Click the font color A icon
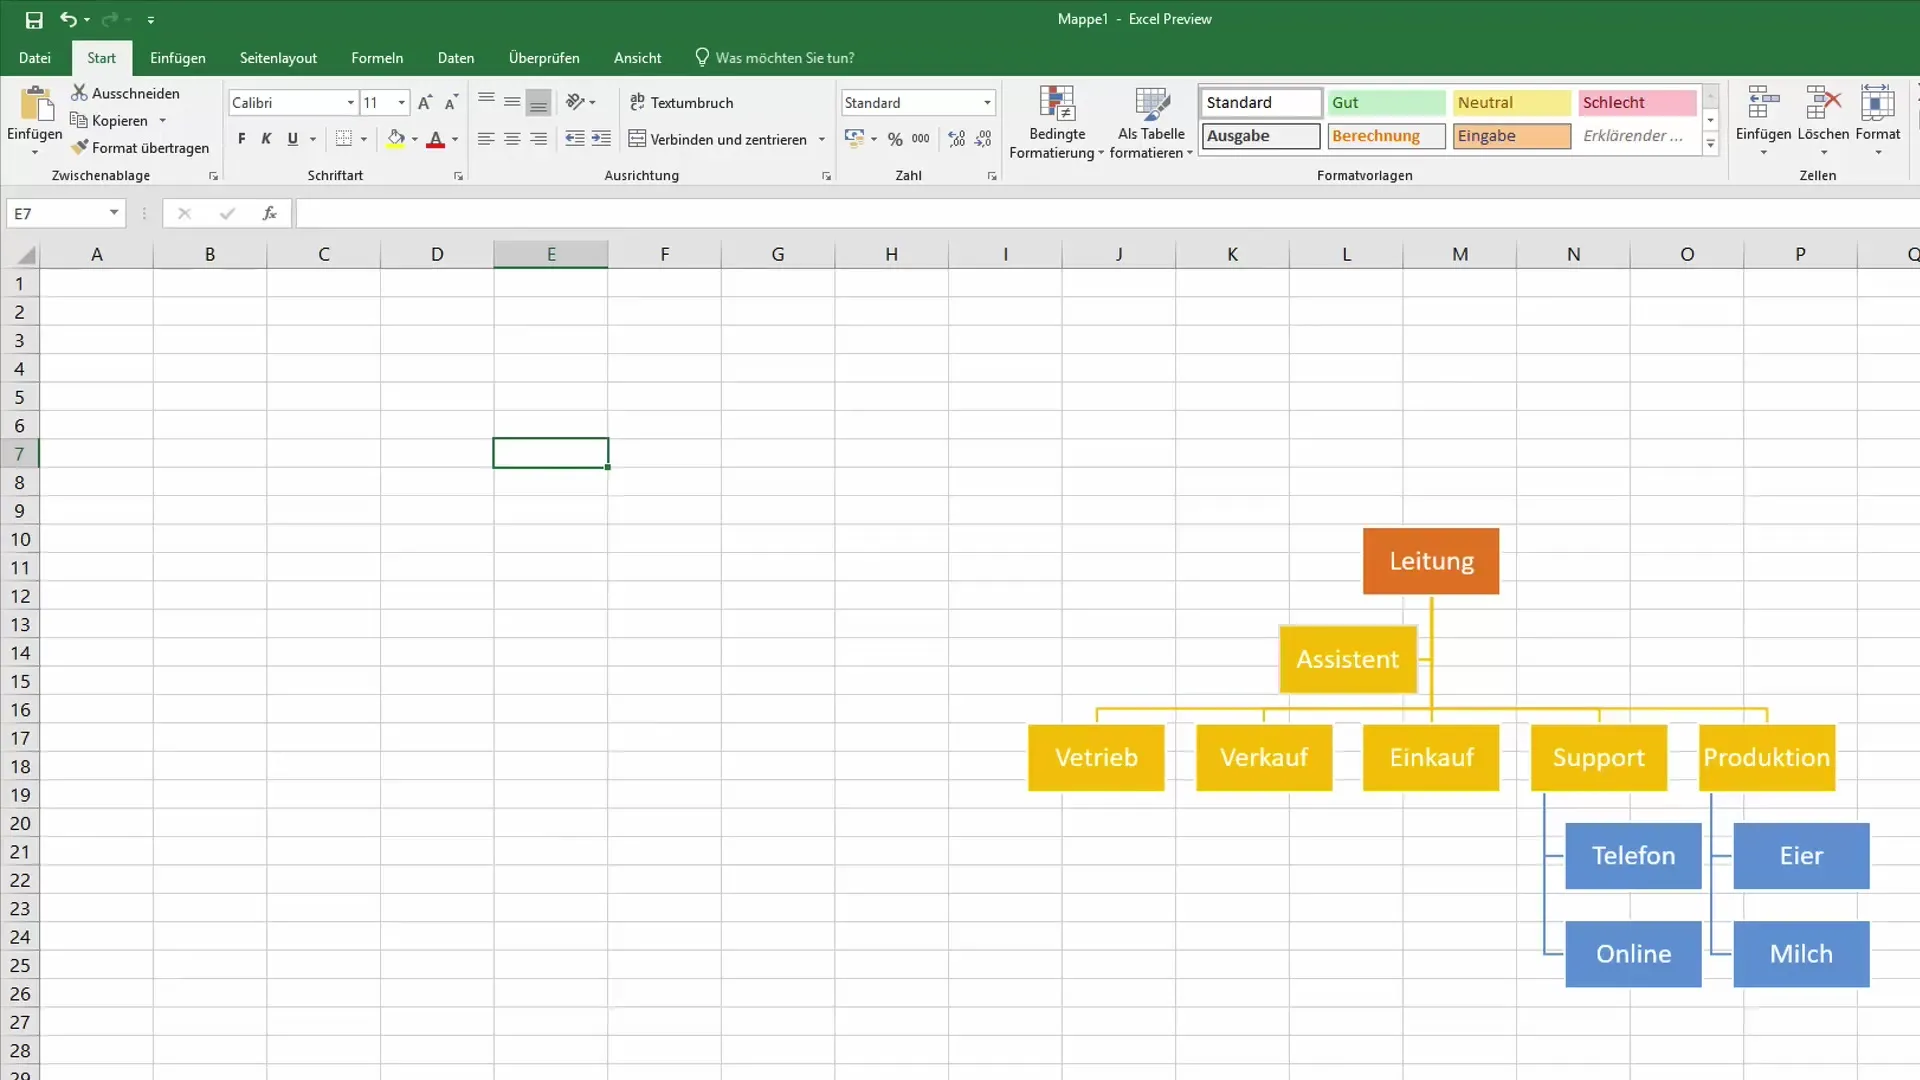The image size is (1920, 1080). click(x=435, y=139)
